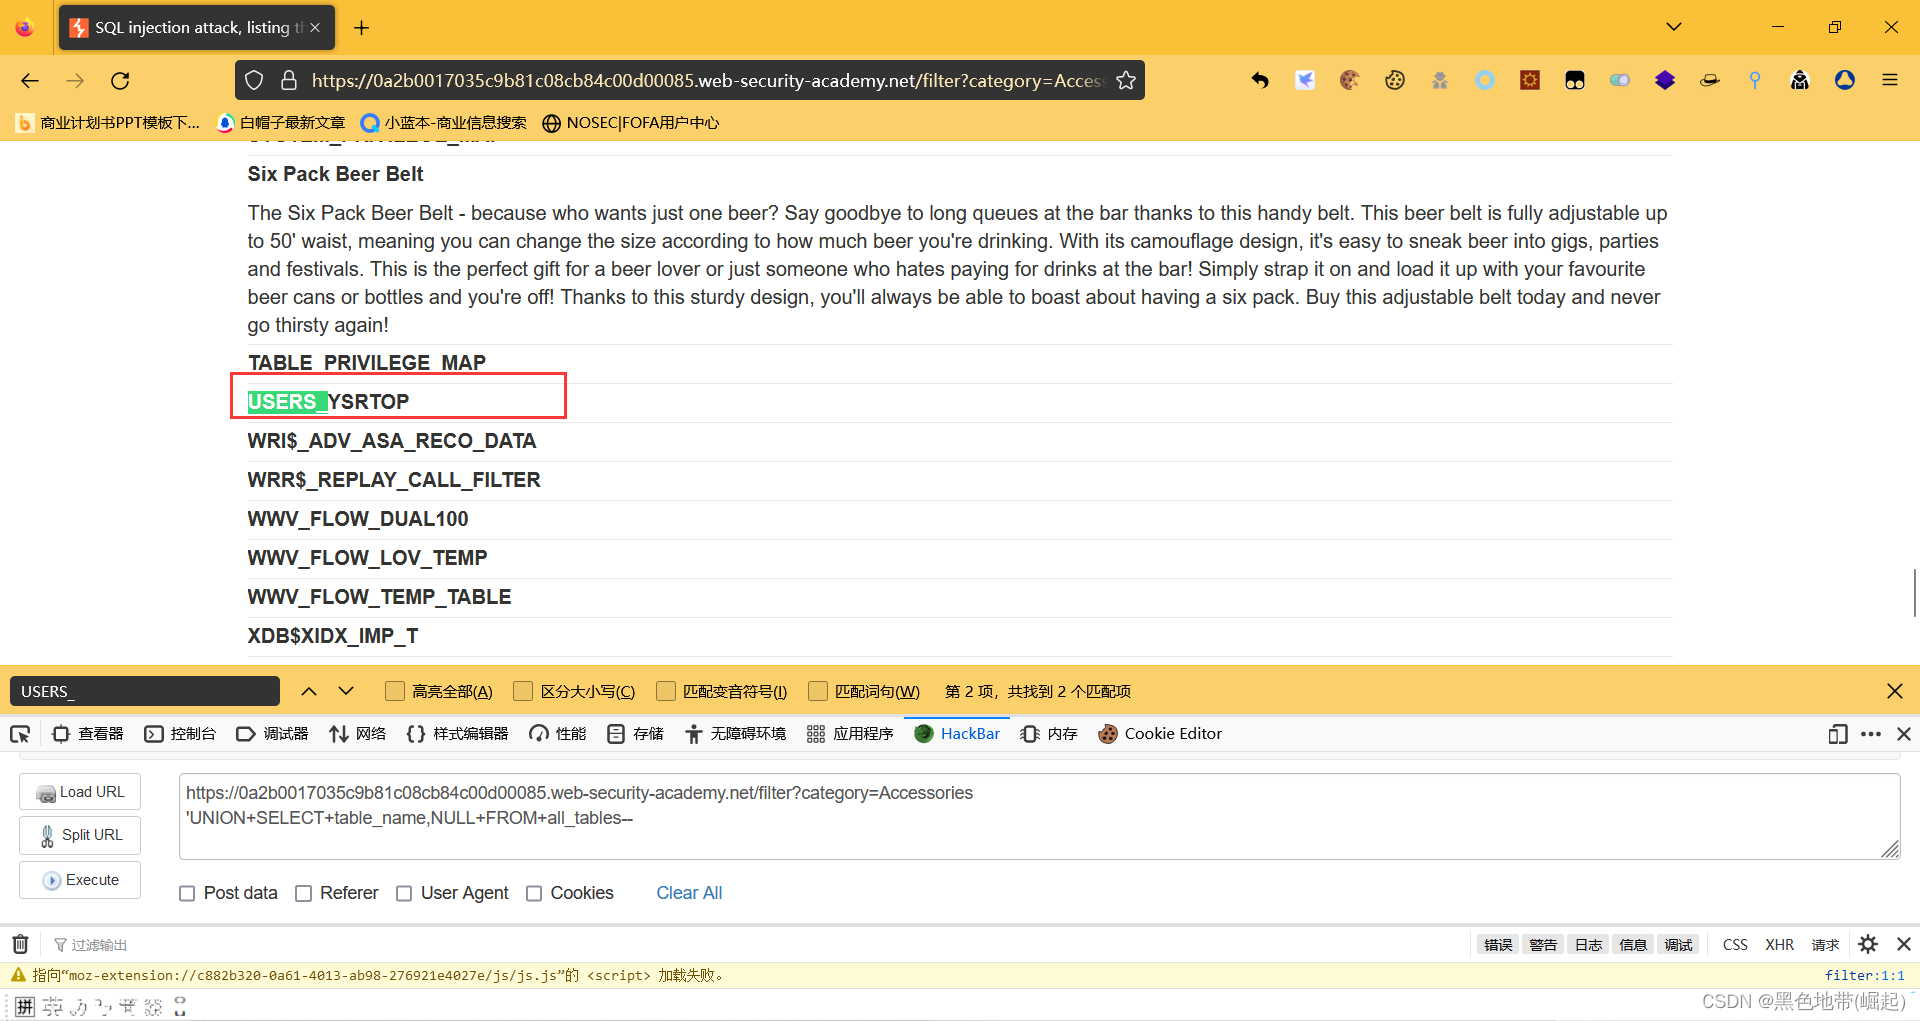Close the SQL injection attack tab
This screenshot has height=1021, width=1920.
tap(315, 28)
